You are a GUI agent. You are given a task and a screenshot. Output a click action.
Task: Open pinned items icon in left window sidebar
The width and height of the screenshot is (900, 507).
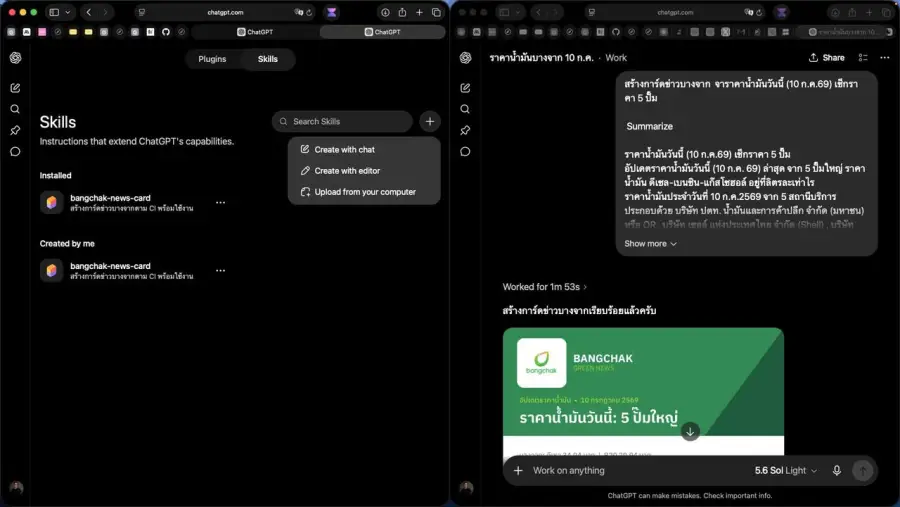(15, 130)
